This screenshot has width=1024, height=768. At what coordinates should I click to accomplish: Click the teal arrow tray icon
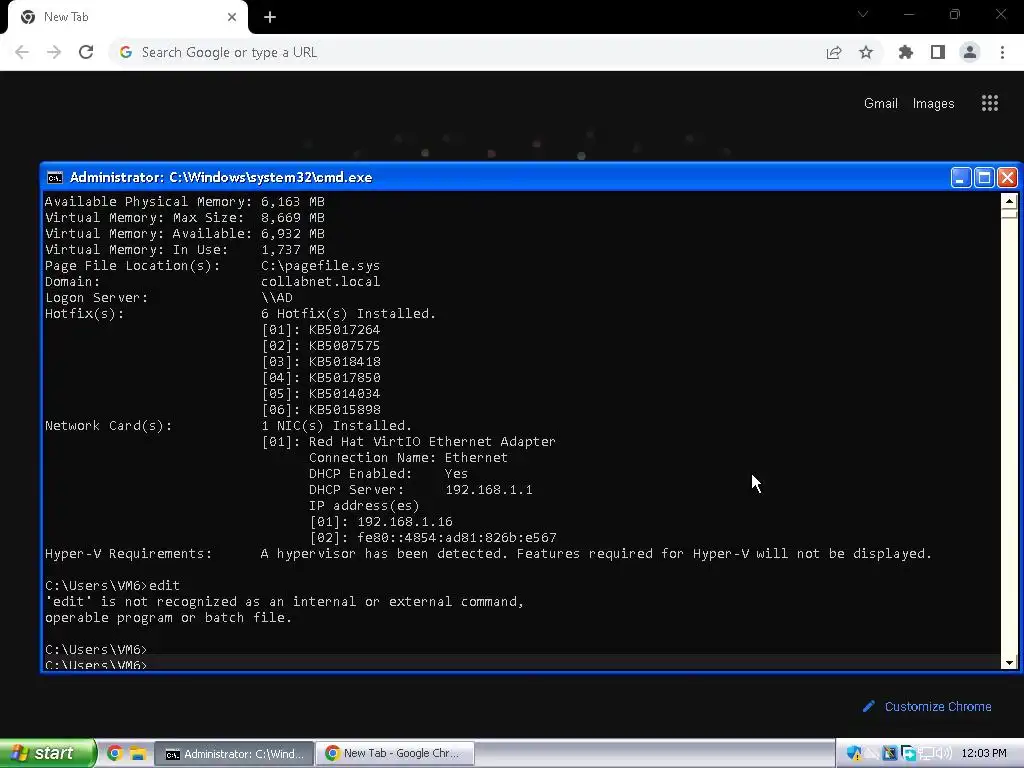tap(908, 753)
